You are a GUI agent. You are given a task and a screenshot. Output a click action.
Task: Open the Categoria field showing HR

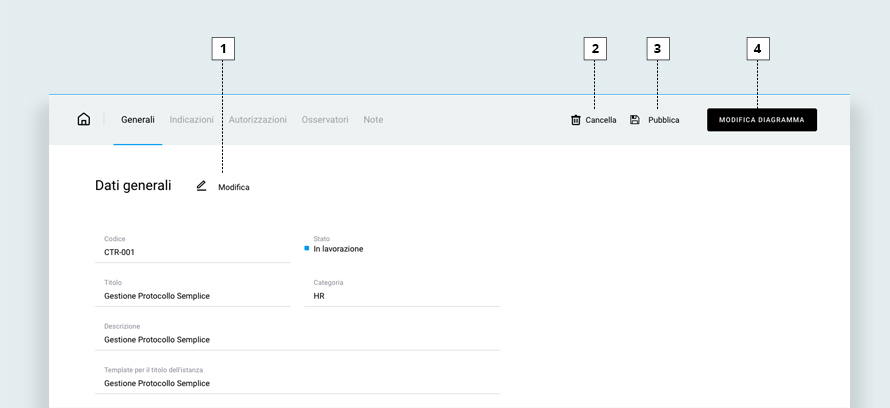coord(402,291)
